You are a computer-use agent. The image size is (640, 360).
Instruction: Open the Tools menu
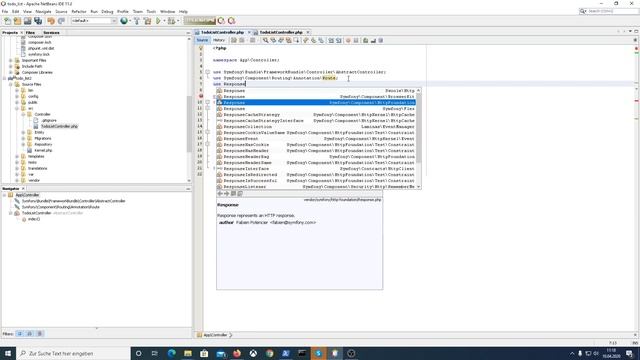pyautogui.click(x=151, y=11)
